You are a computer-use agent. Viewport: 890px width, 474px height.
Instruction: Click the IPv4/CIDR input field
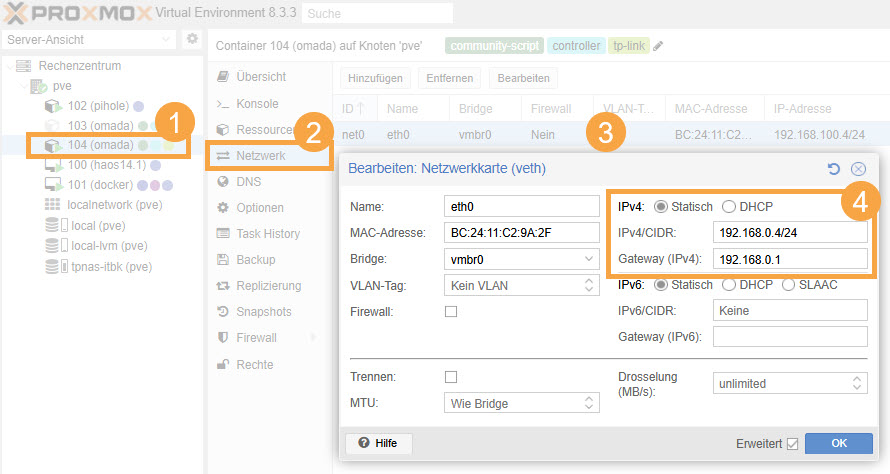click(790, 233)
